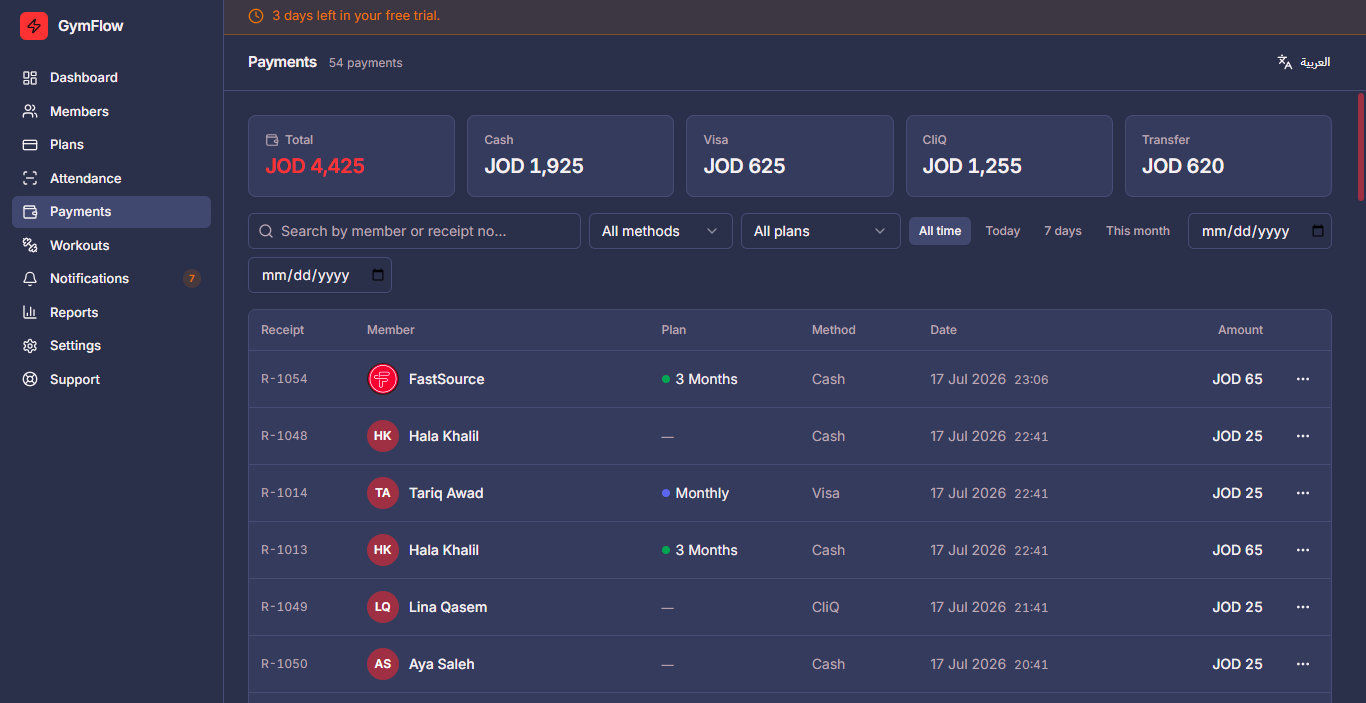Open the Plans section
This screenshot has height=703, width=1366.
click(111, 145)
